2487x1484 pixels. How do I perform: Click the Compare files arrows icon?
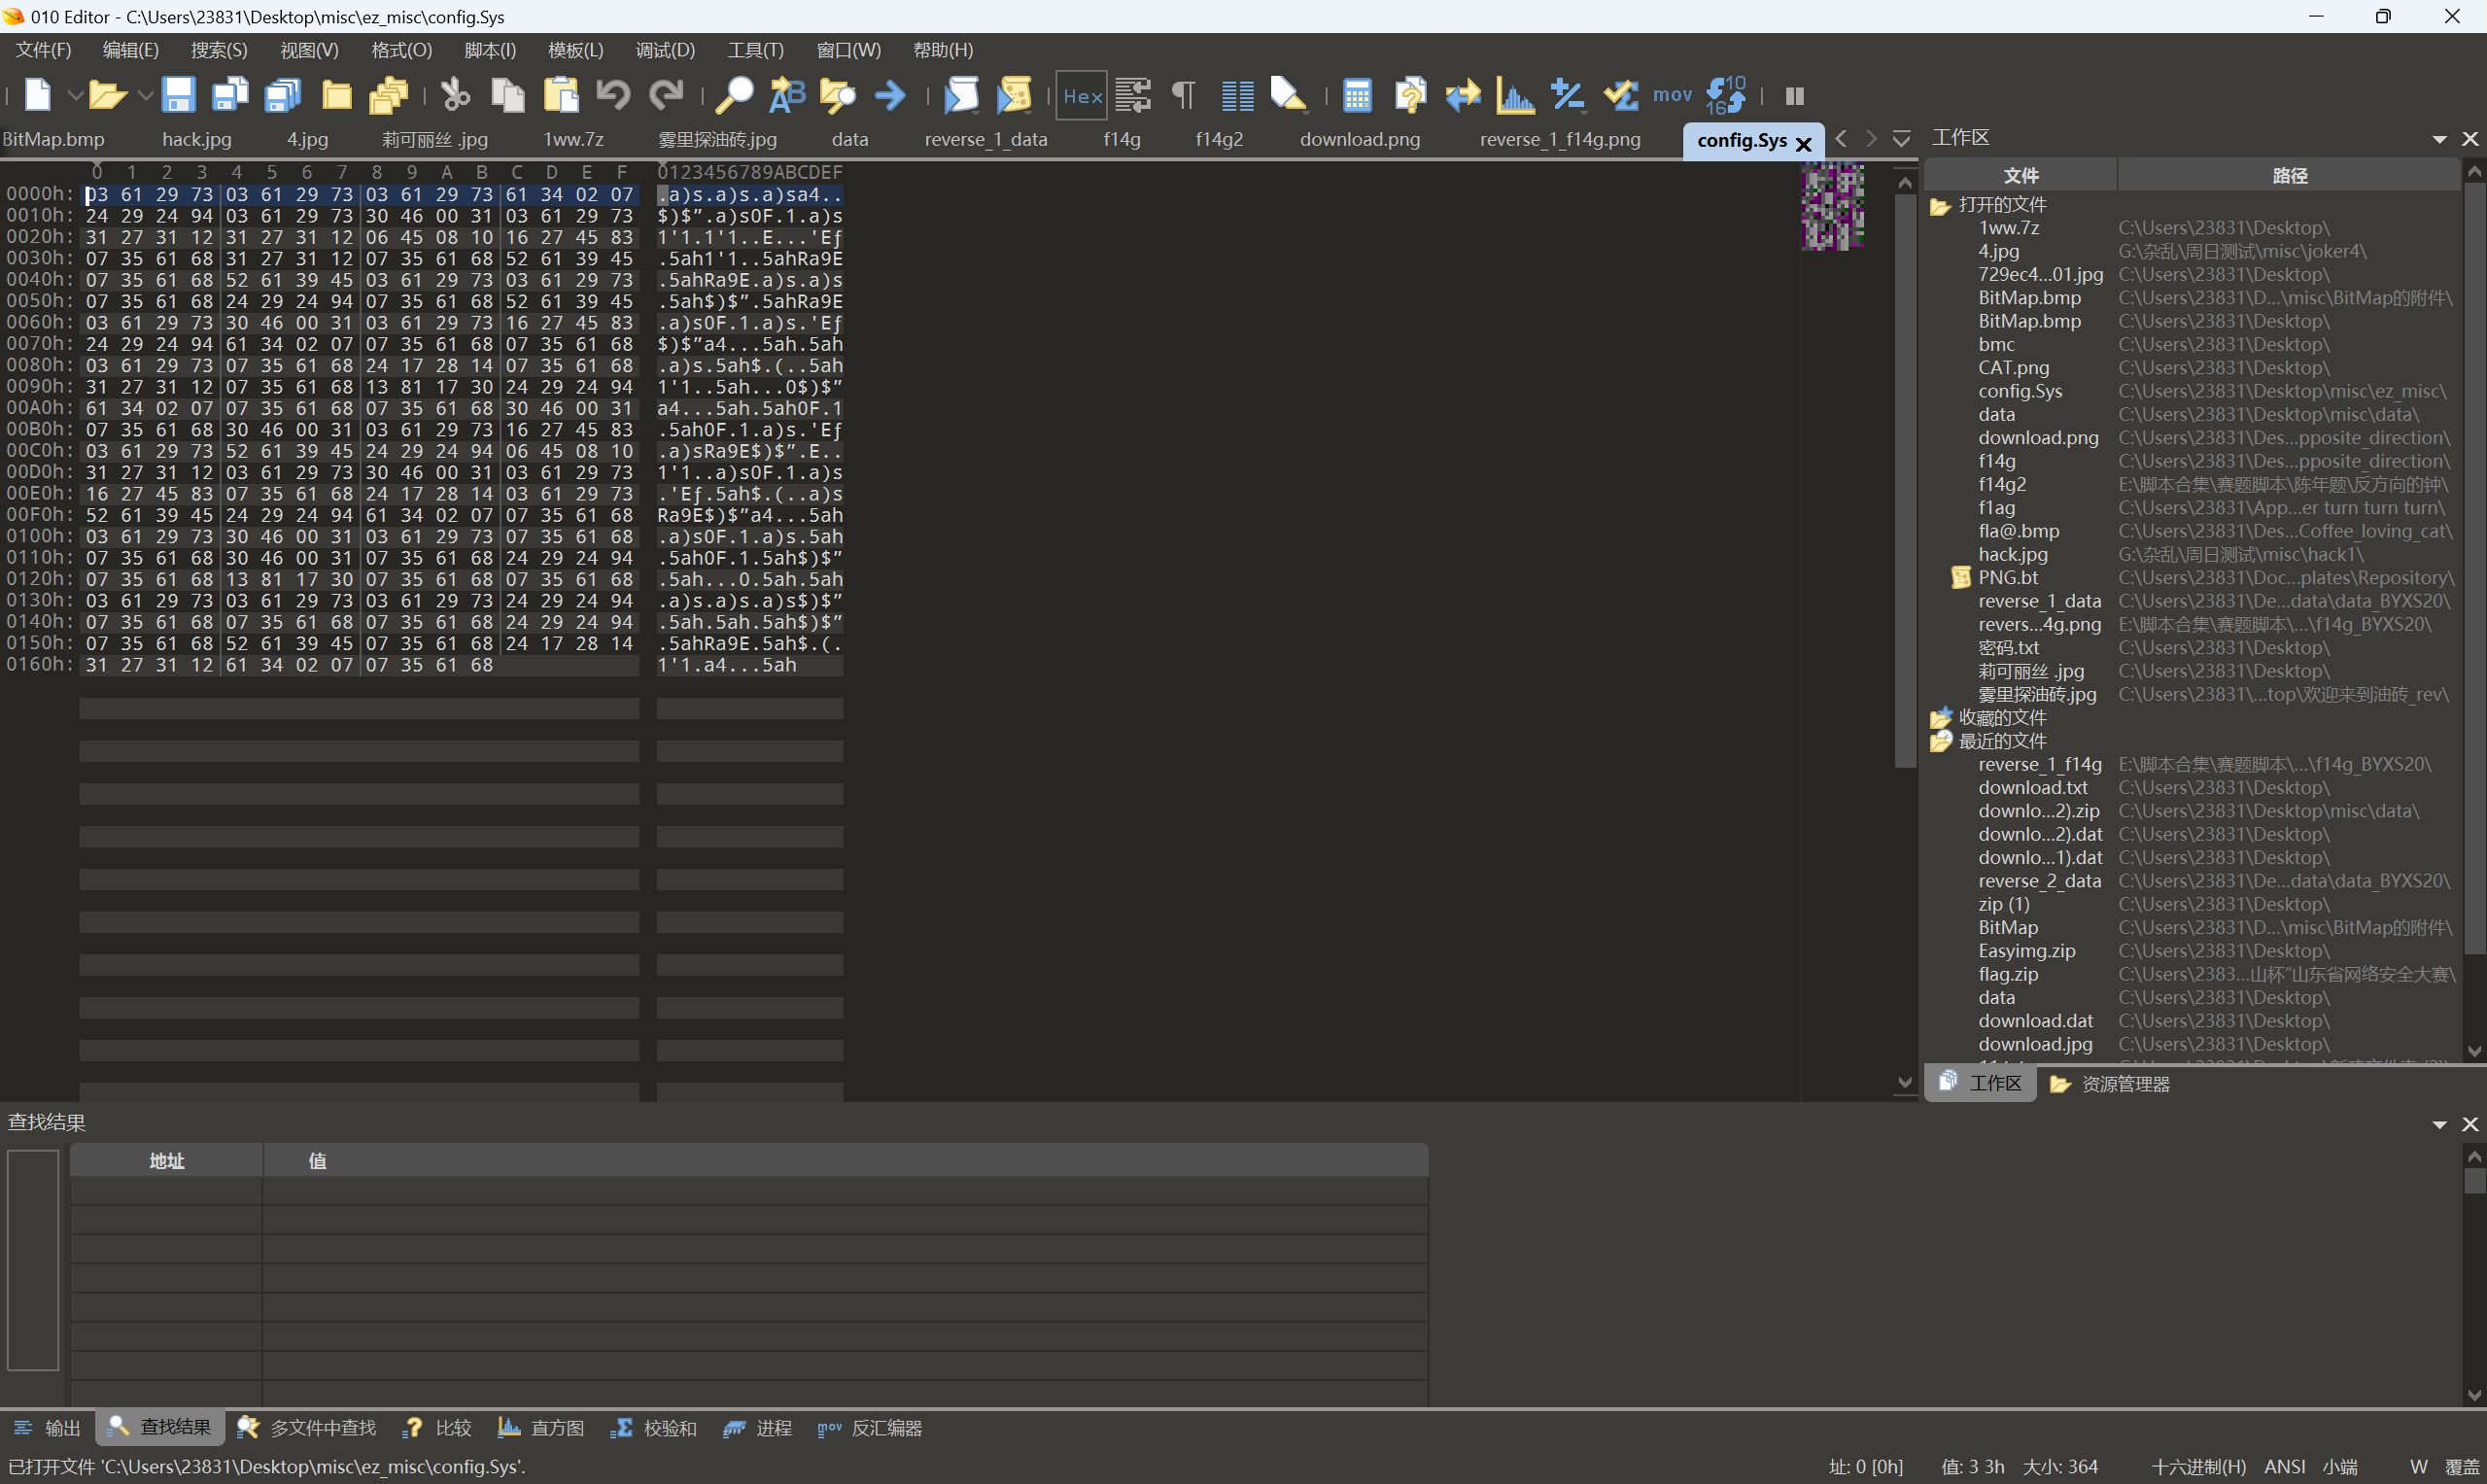[1463, 95]
